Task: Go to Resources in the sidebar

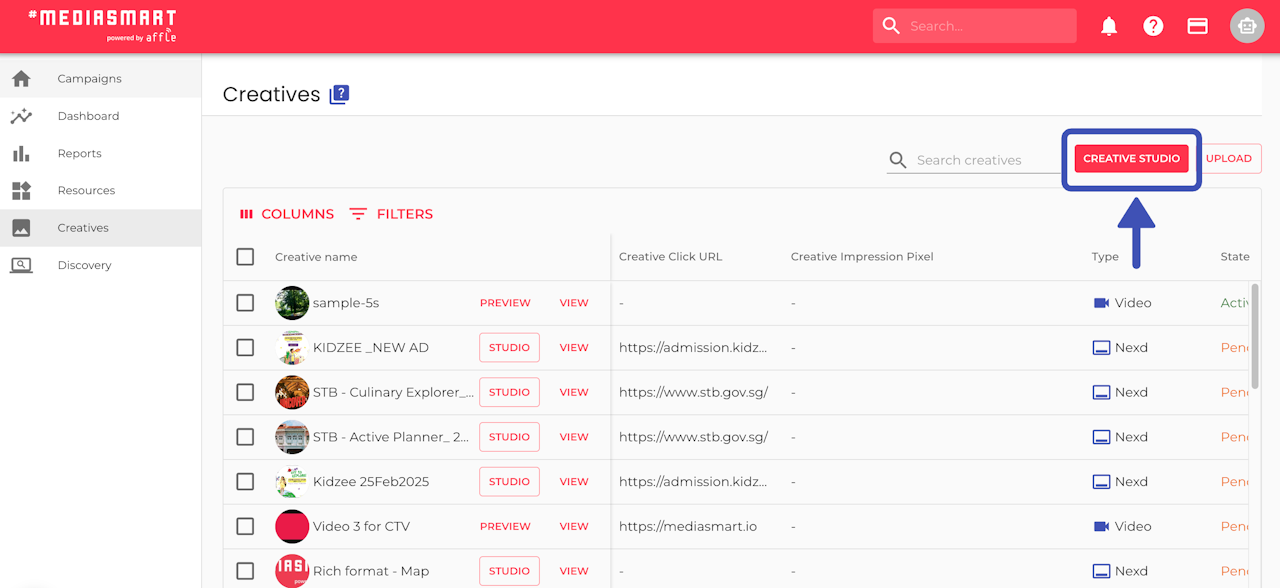Action: pos(100,190)
